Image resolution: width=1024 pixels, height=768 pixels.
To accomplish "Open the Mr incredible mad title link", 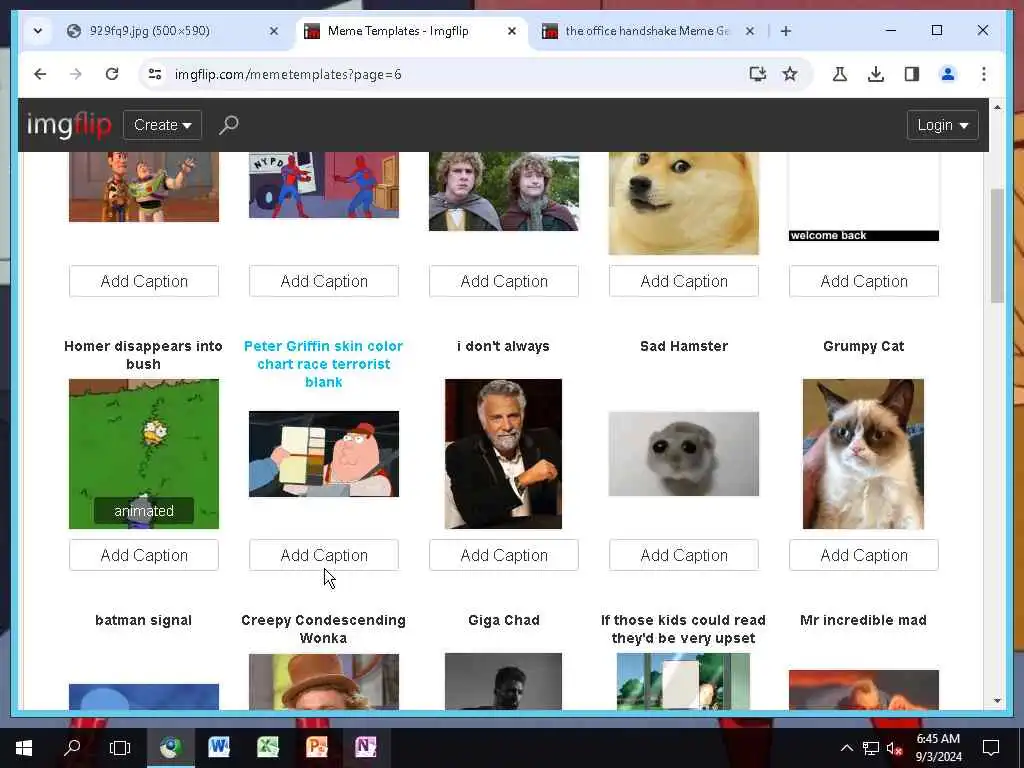I will tap(863, 620).
